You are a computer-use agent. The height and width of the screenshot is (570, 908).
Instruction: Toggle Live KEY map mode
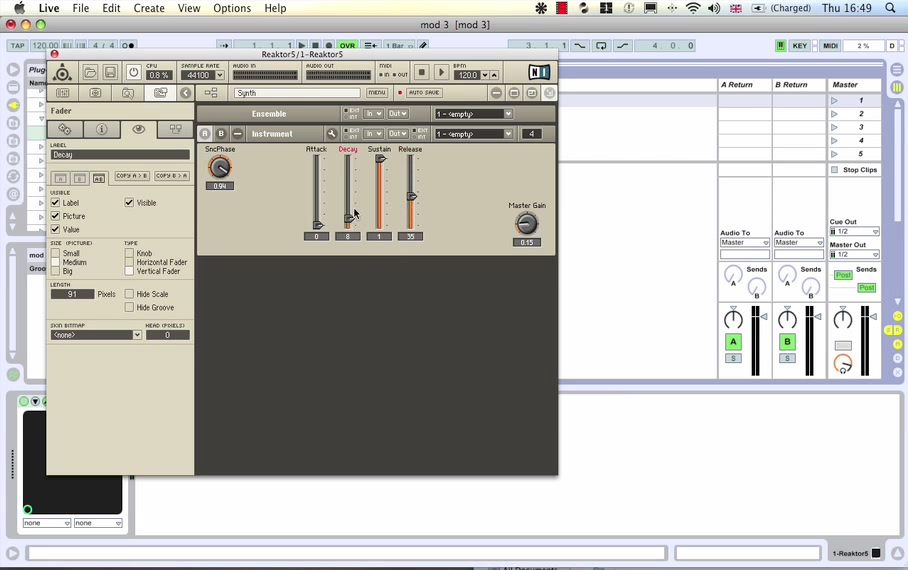[x=800, y=46]
